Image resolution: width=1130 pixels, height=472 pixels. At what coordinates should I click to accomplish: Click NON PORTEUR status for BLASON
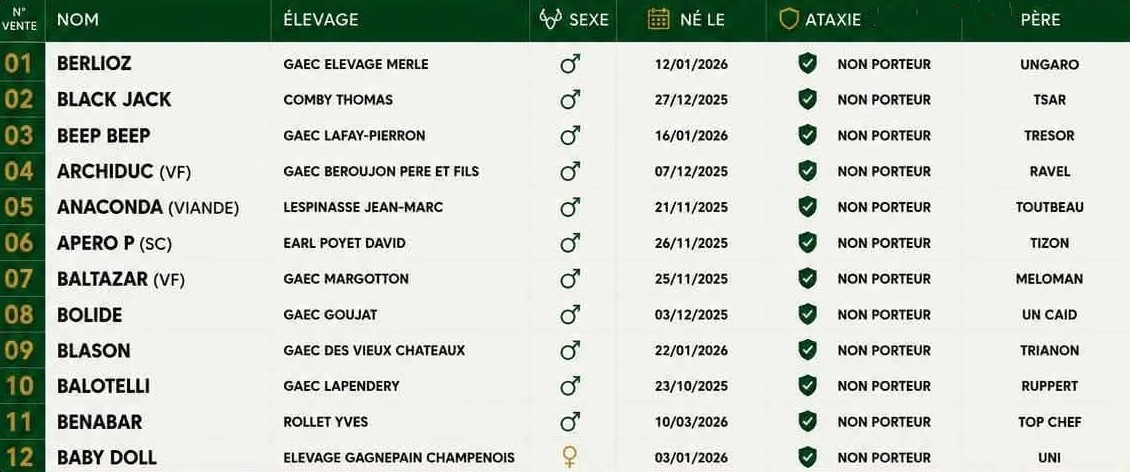click(884, 350)
